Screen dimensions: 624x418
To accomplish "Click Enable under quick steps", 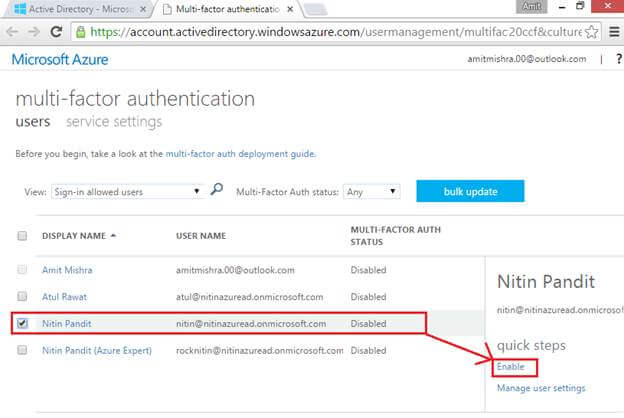I will (511, 367).
